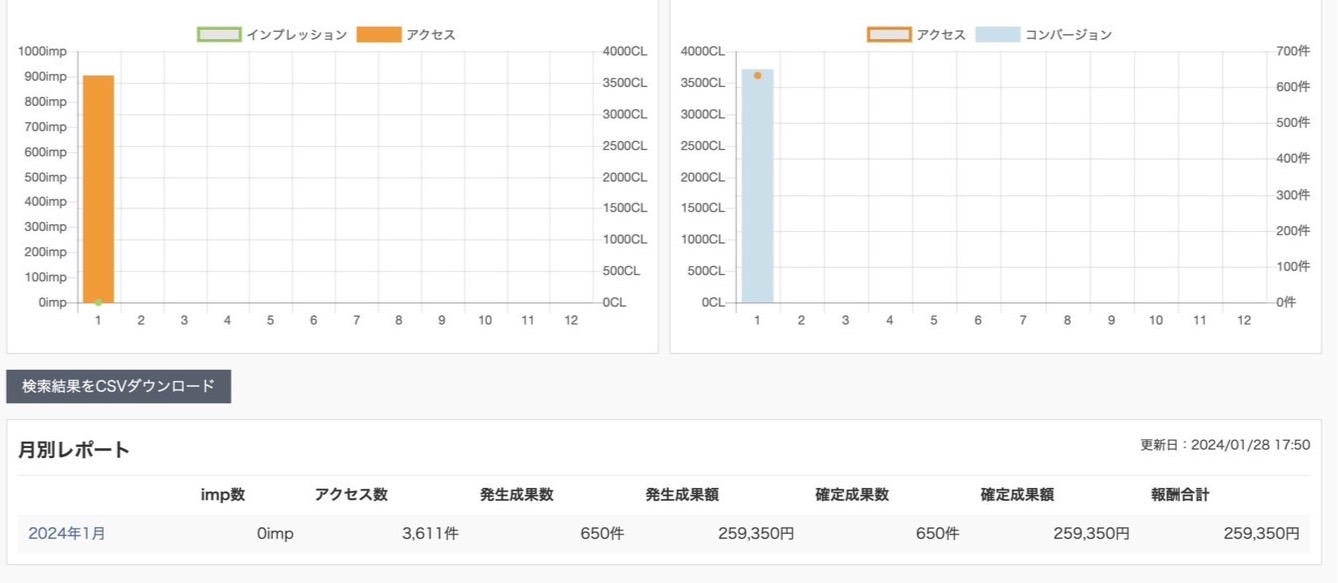Click the 確定成果額 column header
This screenshot has height=583, width=1338.
1017,495
